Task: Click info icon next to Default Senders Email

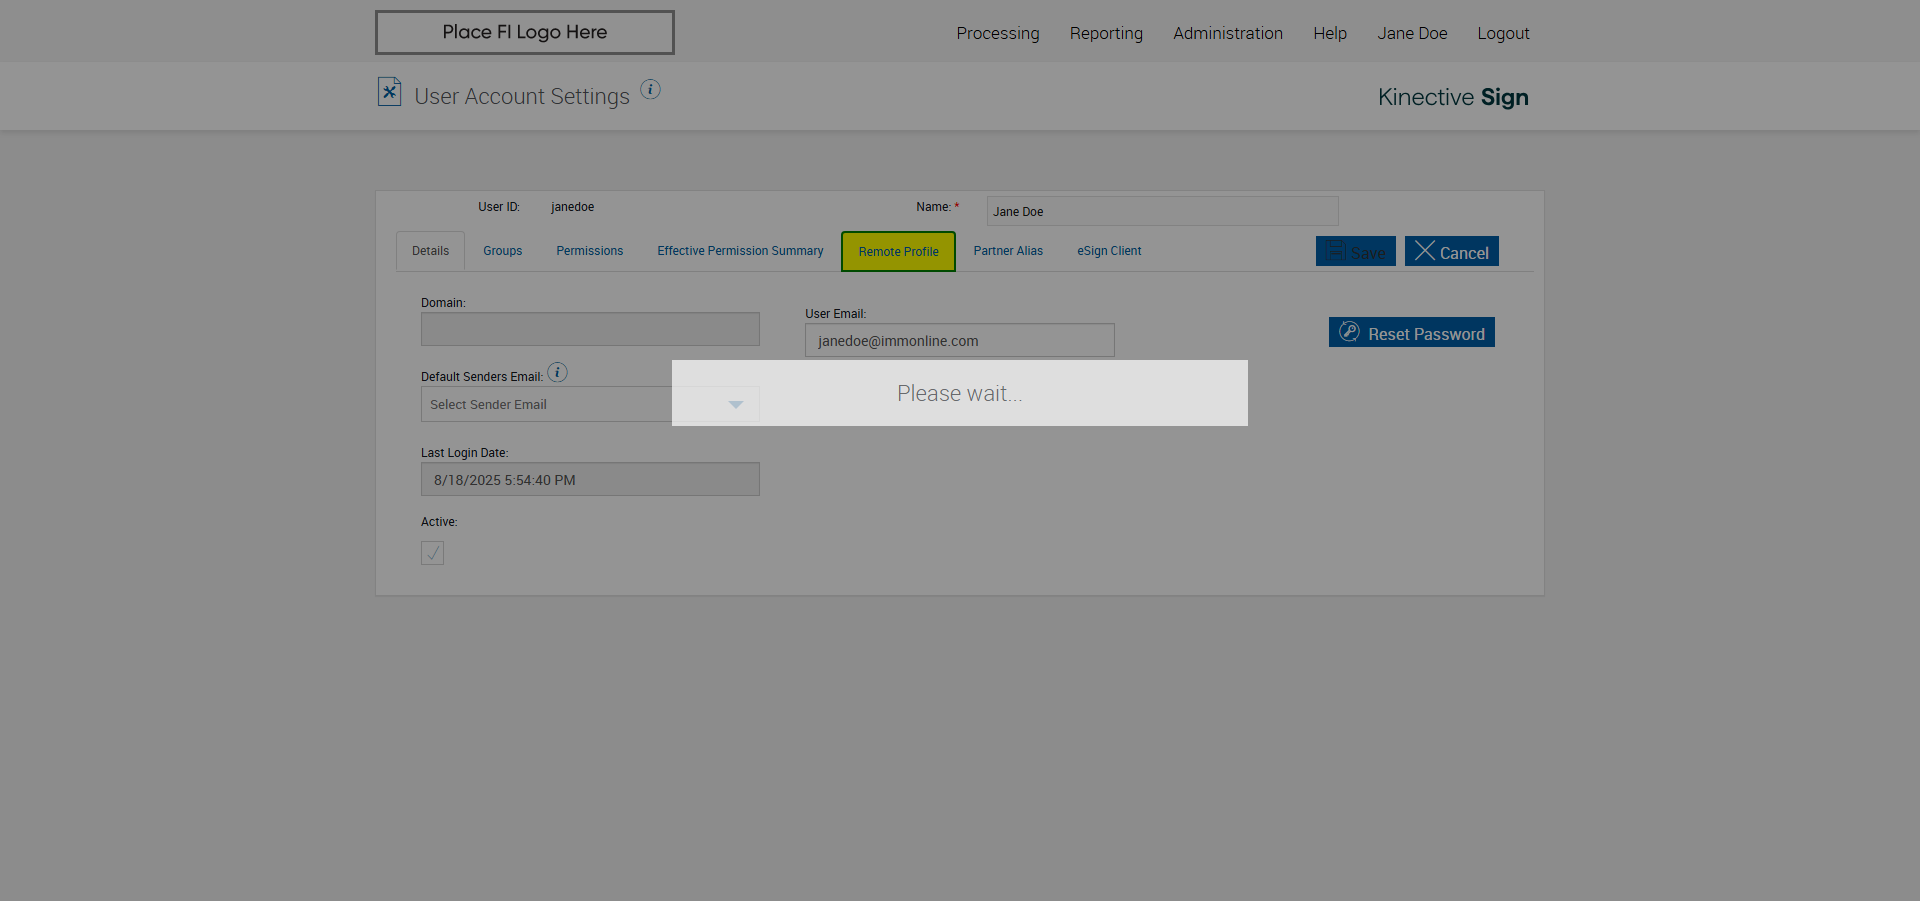Action: (x=557, y=372)
